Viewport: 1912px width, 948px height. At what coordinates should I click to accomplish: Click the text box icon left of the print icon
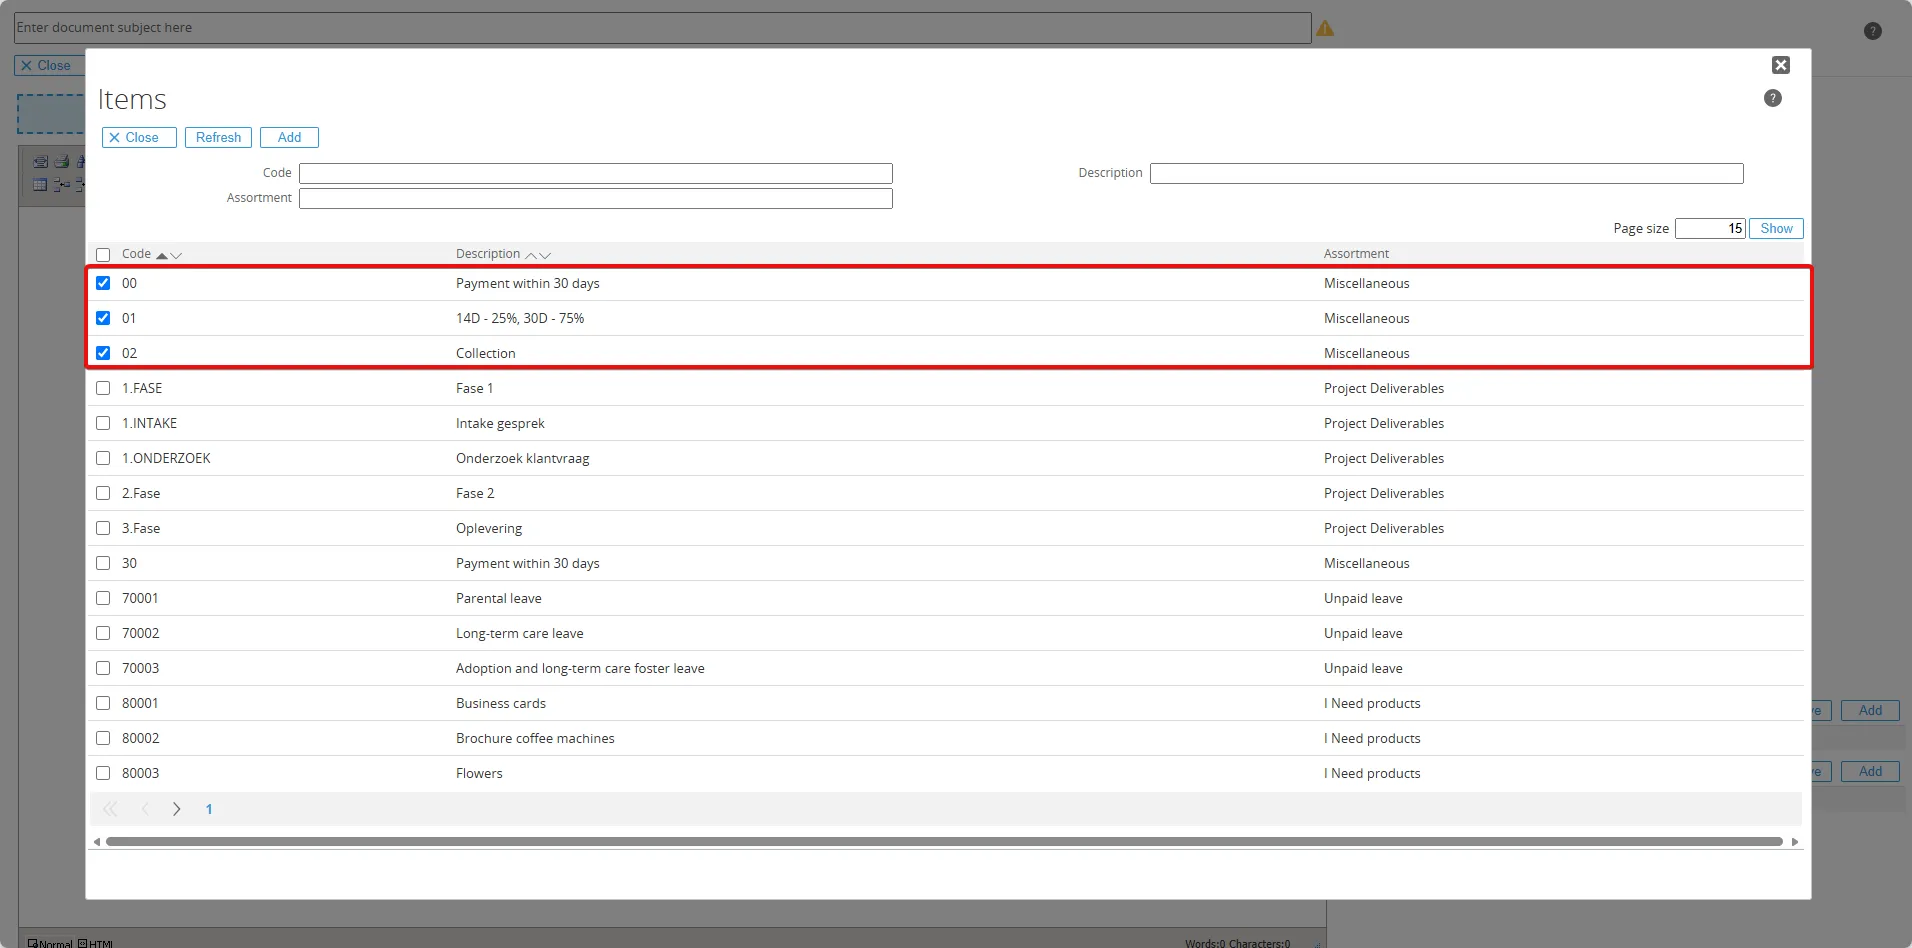pos(40,161)
